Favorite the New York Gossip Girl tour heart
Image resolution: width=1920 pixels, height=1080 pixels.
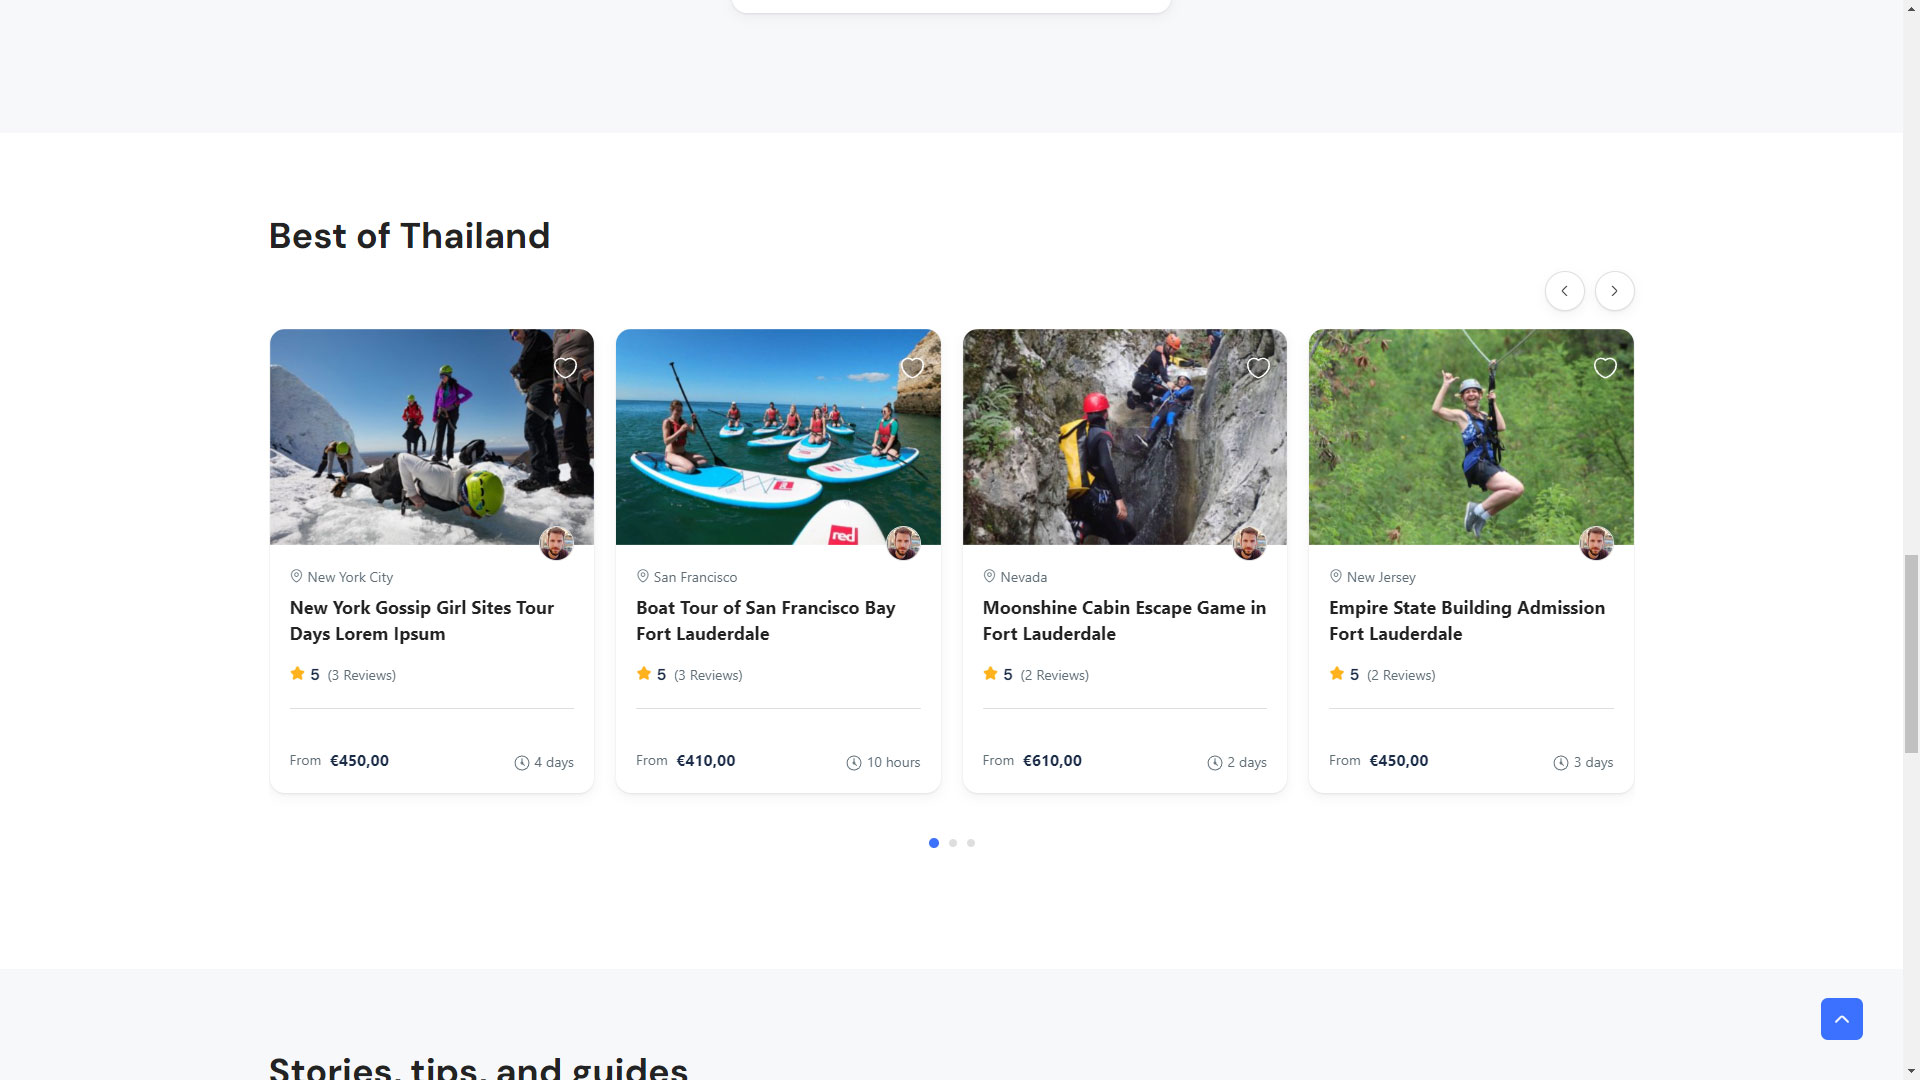[x=565, y=368]
